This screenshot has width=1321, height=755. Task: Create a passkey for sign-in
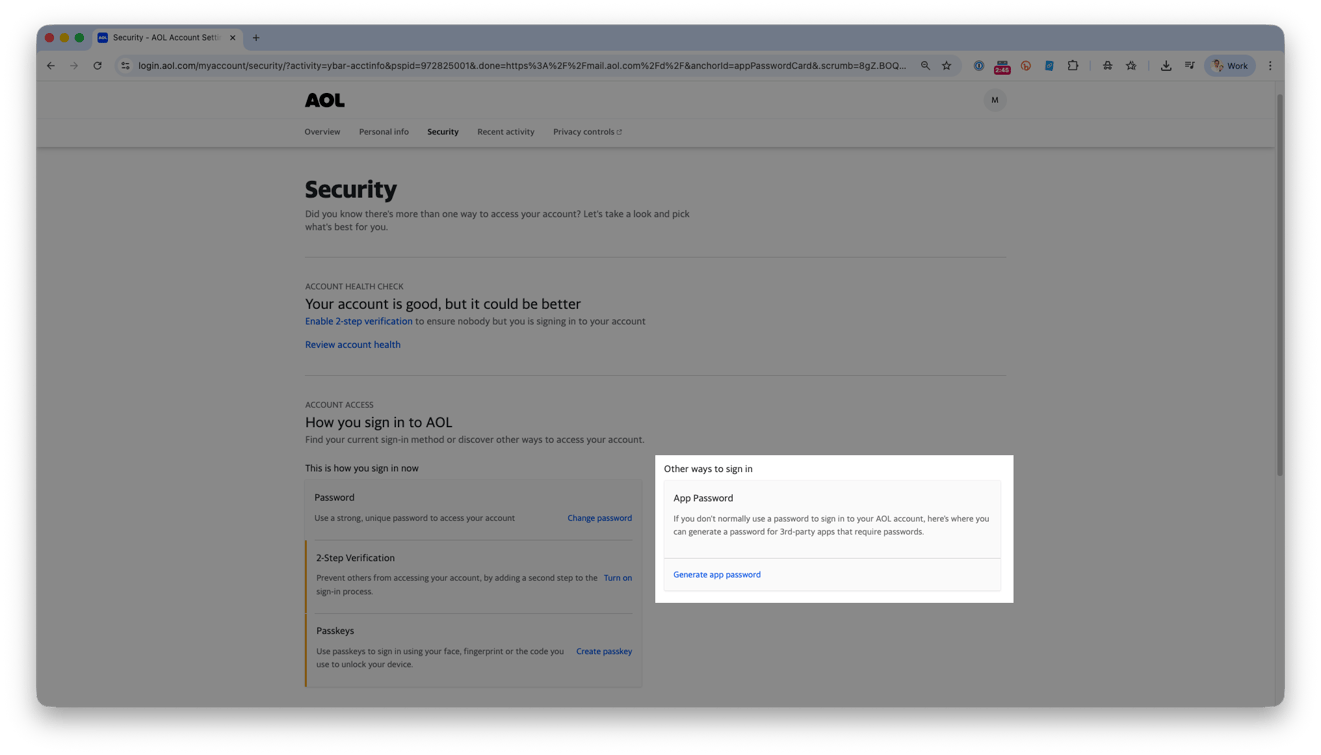pos(604,651)
